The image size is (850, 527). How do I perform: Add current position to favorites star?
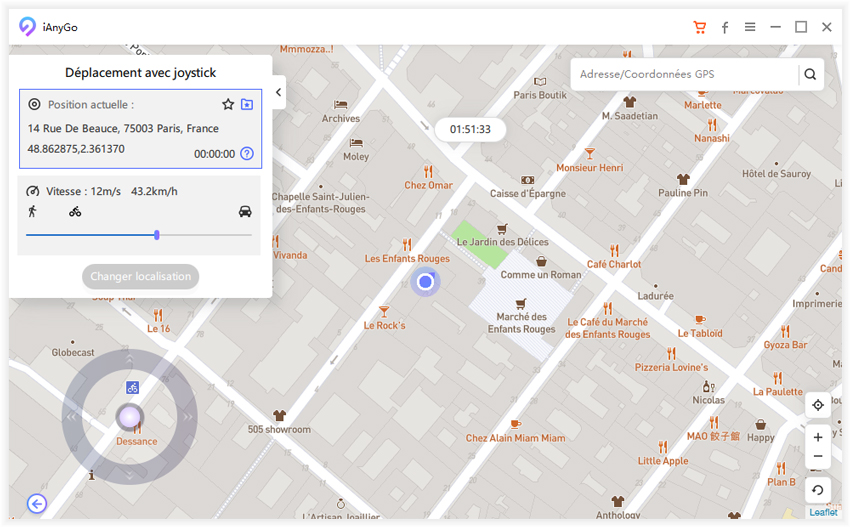coord(228,104)
